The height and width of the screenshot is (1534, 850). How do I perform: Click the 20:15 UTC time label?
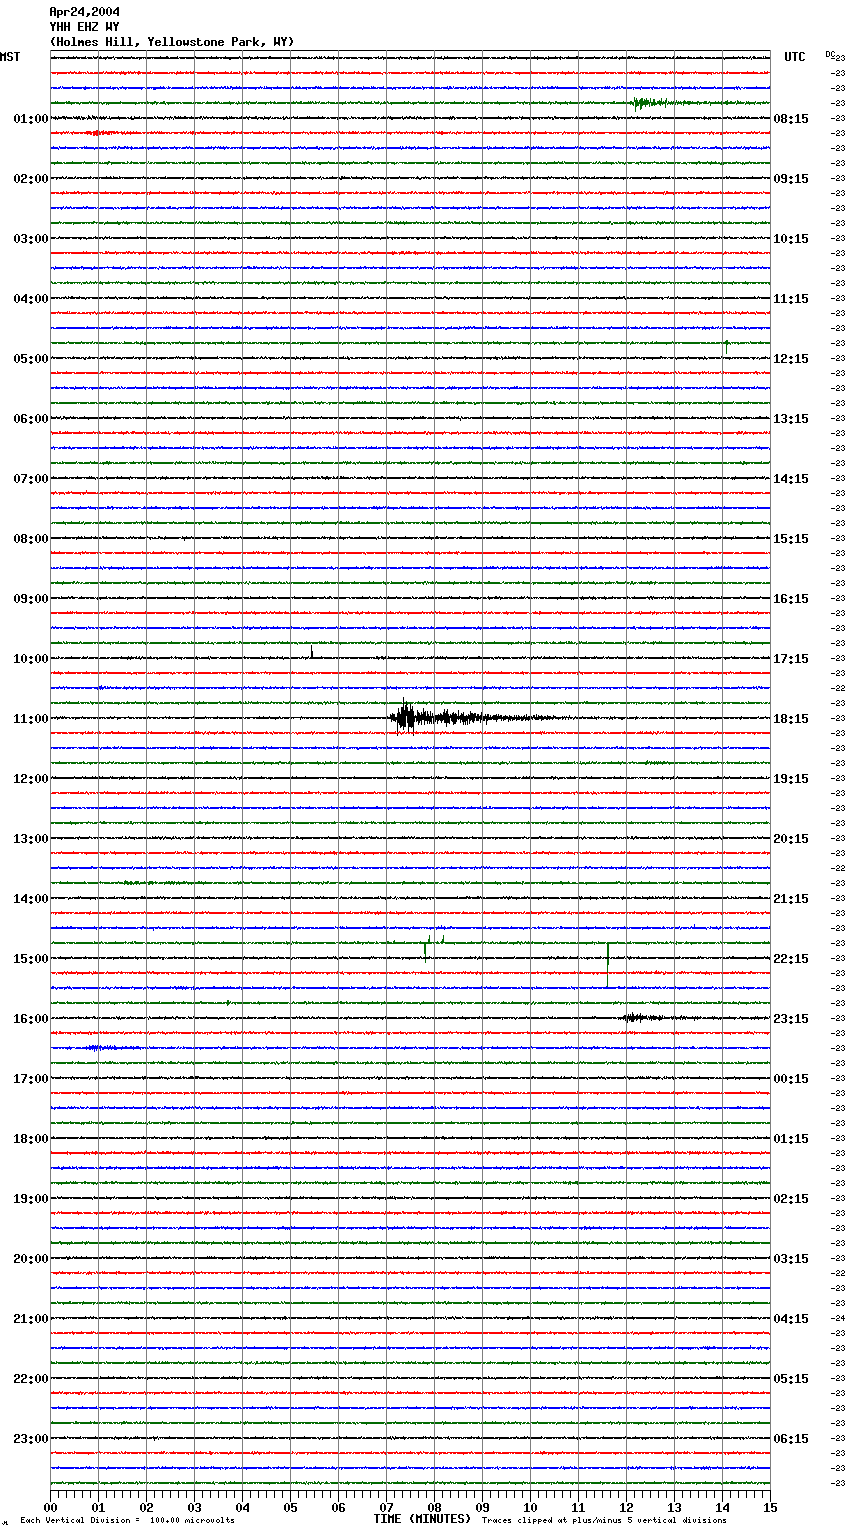pos(791,839)
